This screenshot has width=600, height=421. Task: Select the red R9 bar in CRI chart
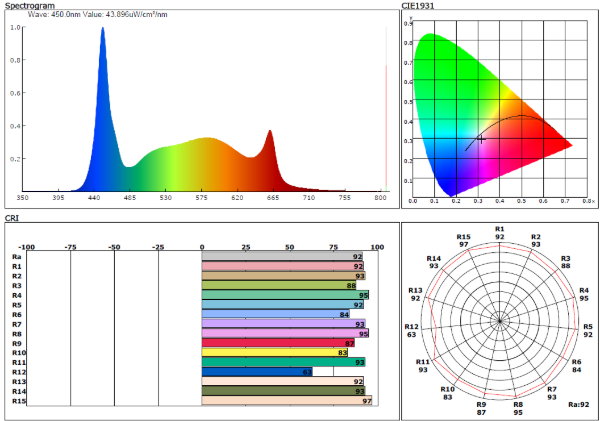point(278,343)
